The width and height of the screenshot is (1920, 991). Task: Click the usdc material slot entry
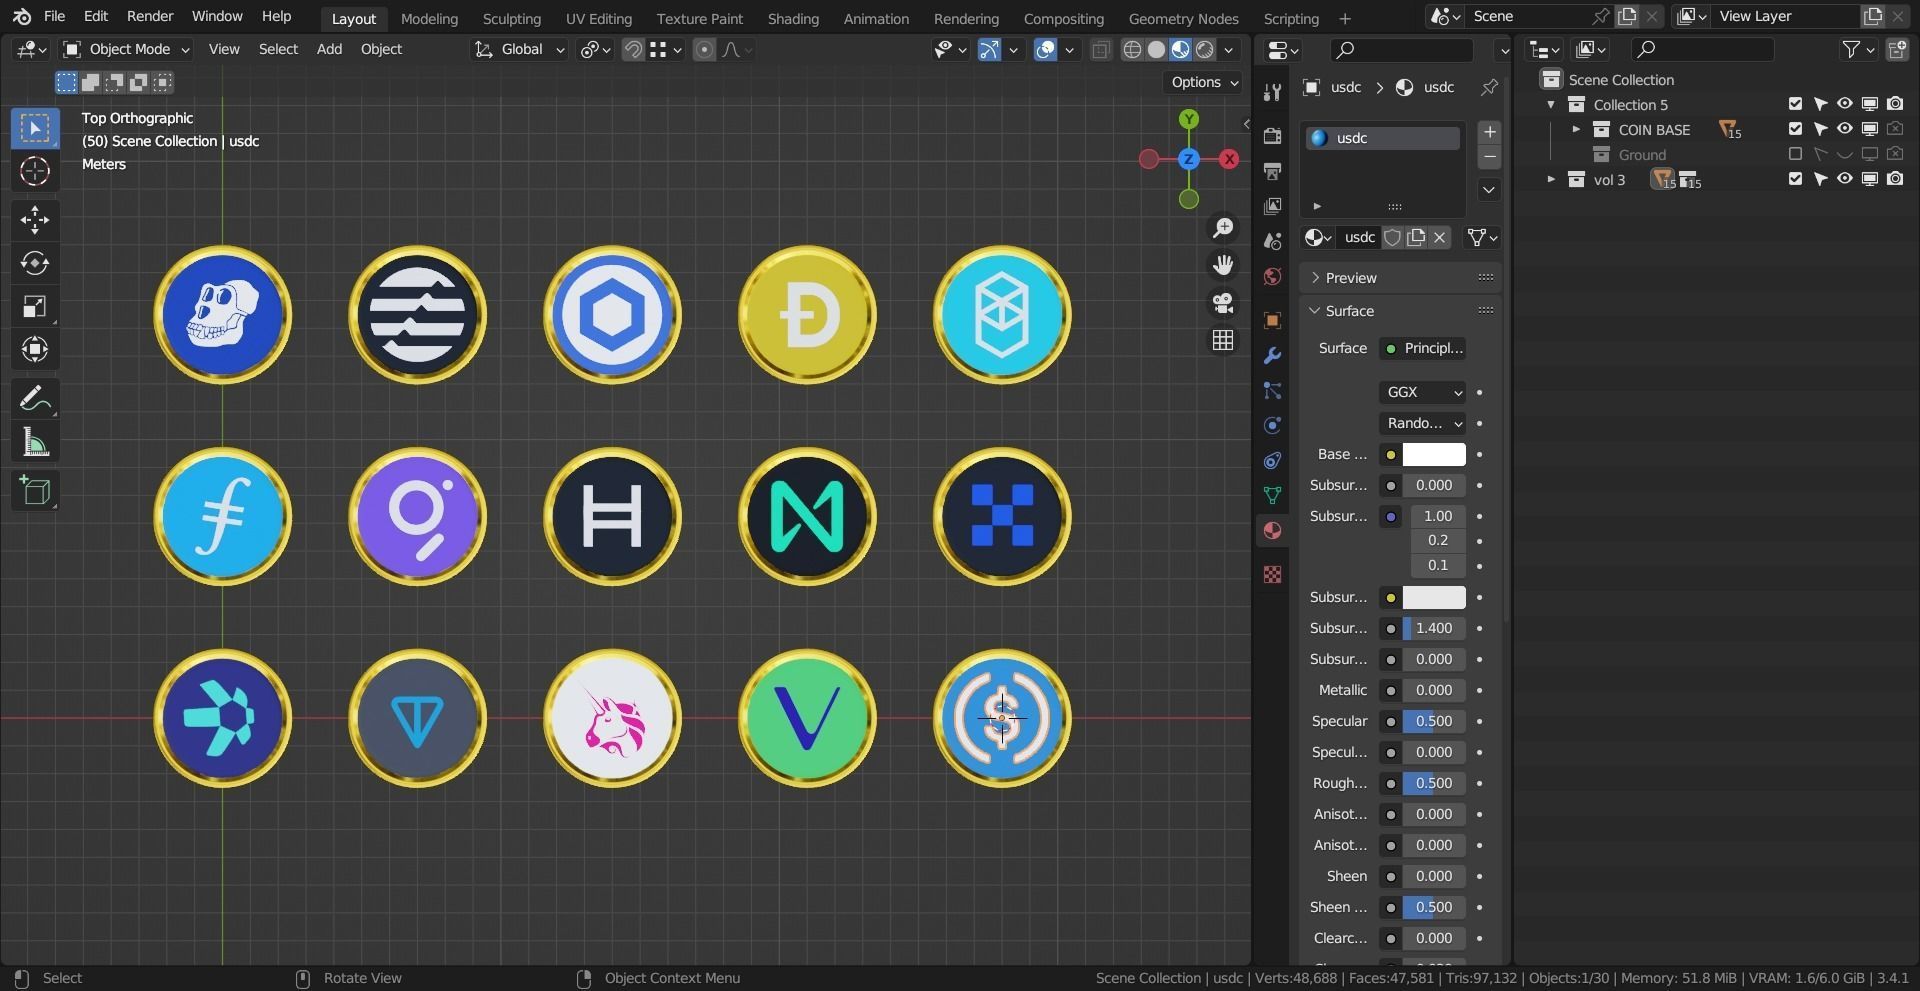(x=1383, y=138)
